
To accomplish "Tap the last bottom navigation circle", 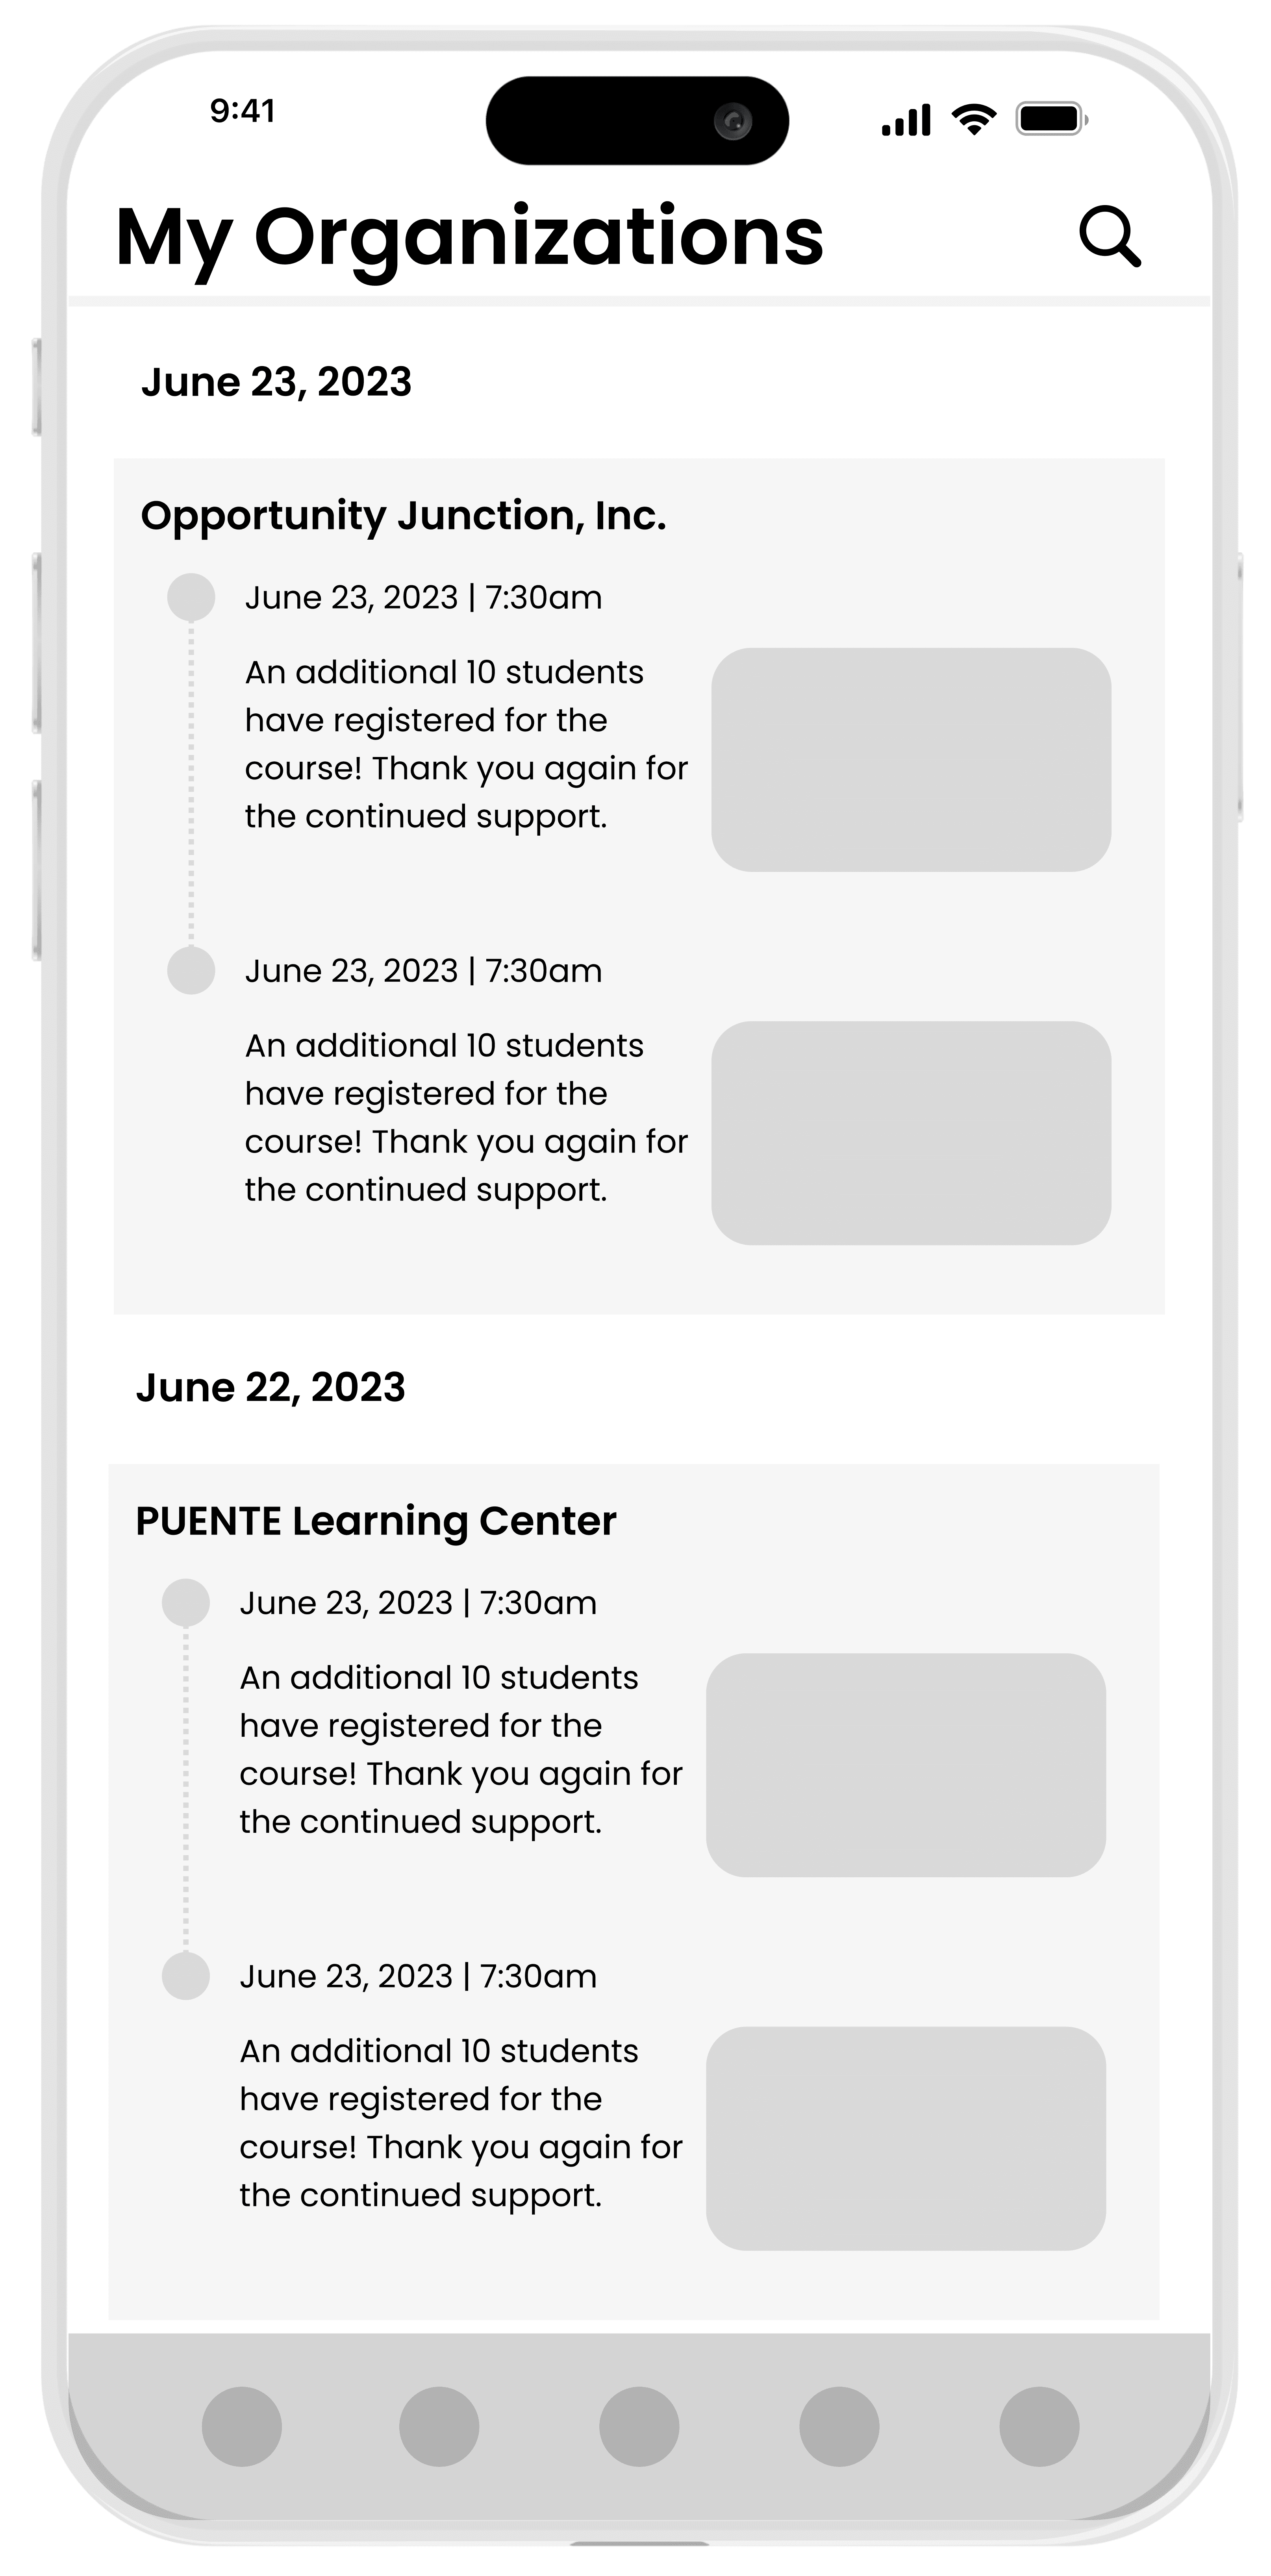I will point(1039,2426).
